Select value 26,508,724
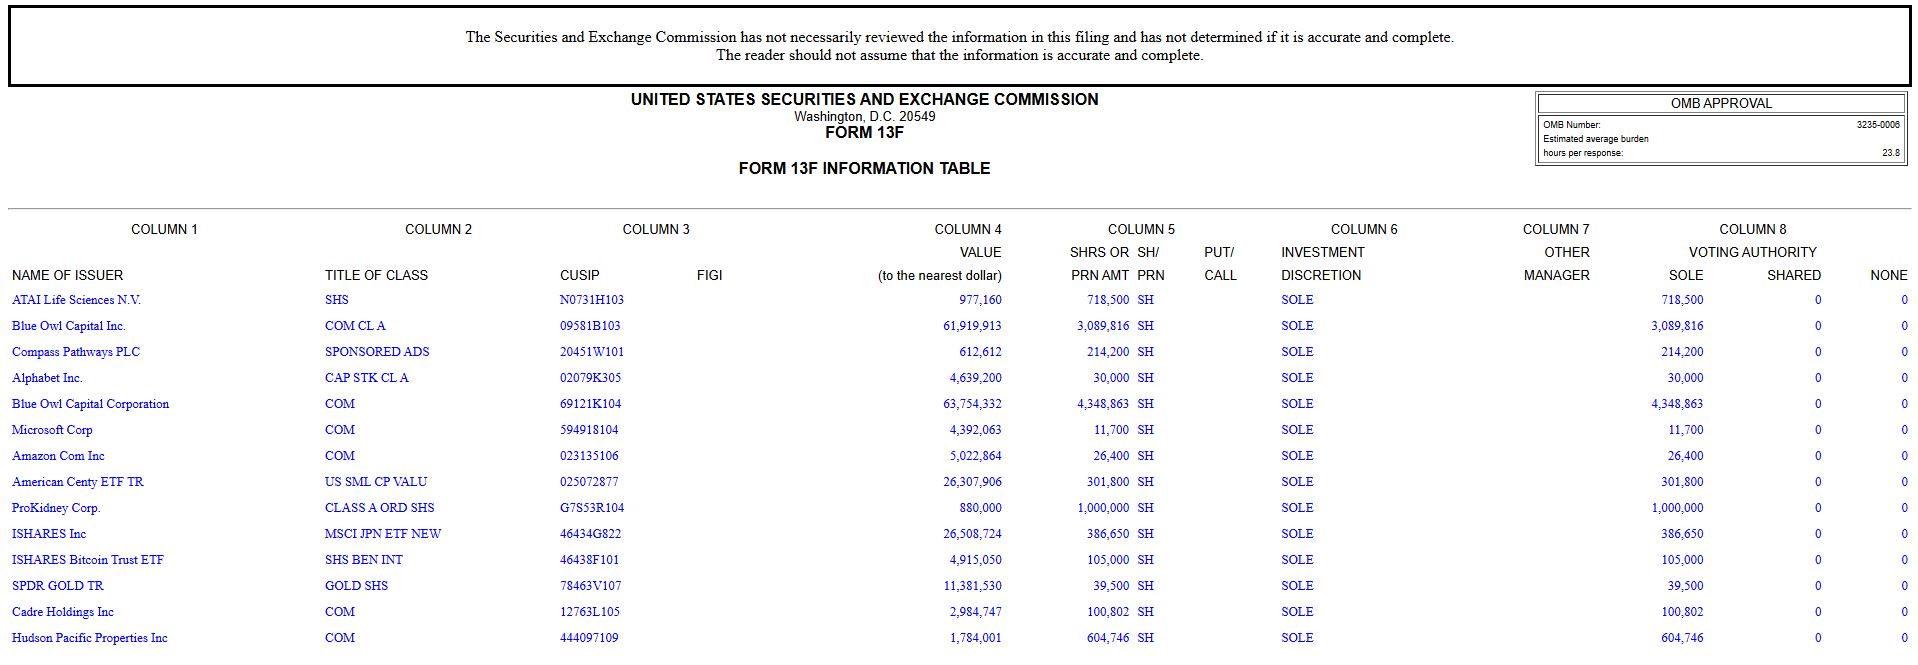 pos(972,534)
